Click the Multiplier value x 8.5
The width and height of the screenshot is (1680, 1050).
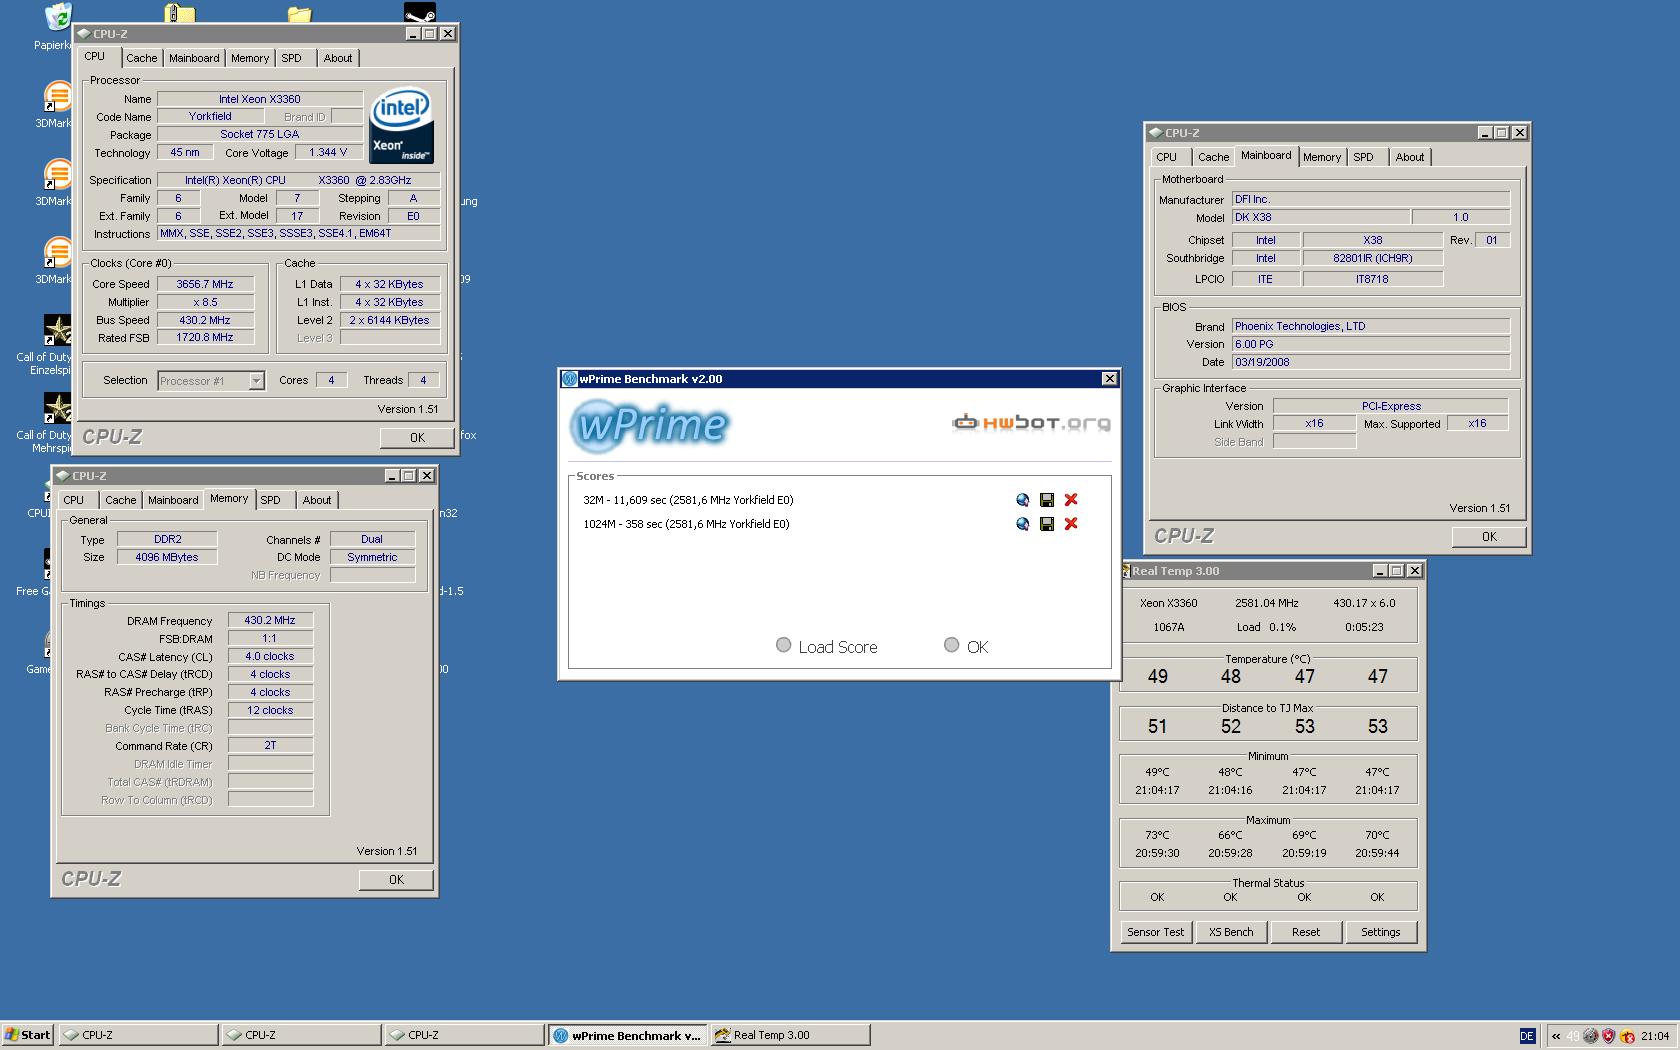tap(205, 302)
